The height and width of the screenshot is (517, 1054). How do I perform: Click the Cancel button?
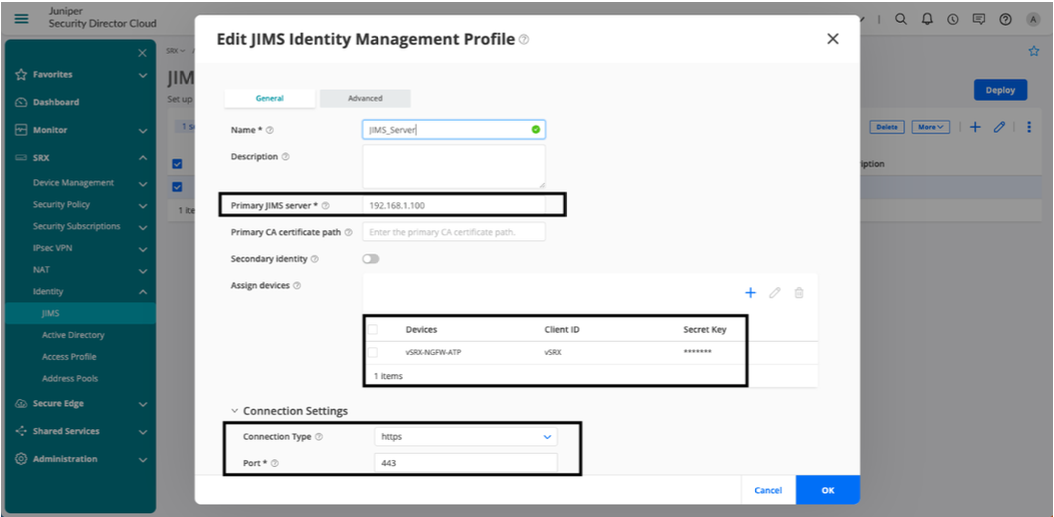click(768, 490)
